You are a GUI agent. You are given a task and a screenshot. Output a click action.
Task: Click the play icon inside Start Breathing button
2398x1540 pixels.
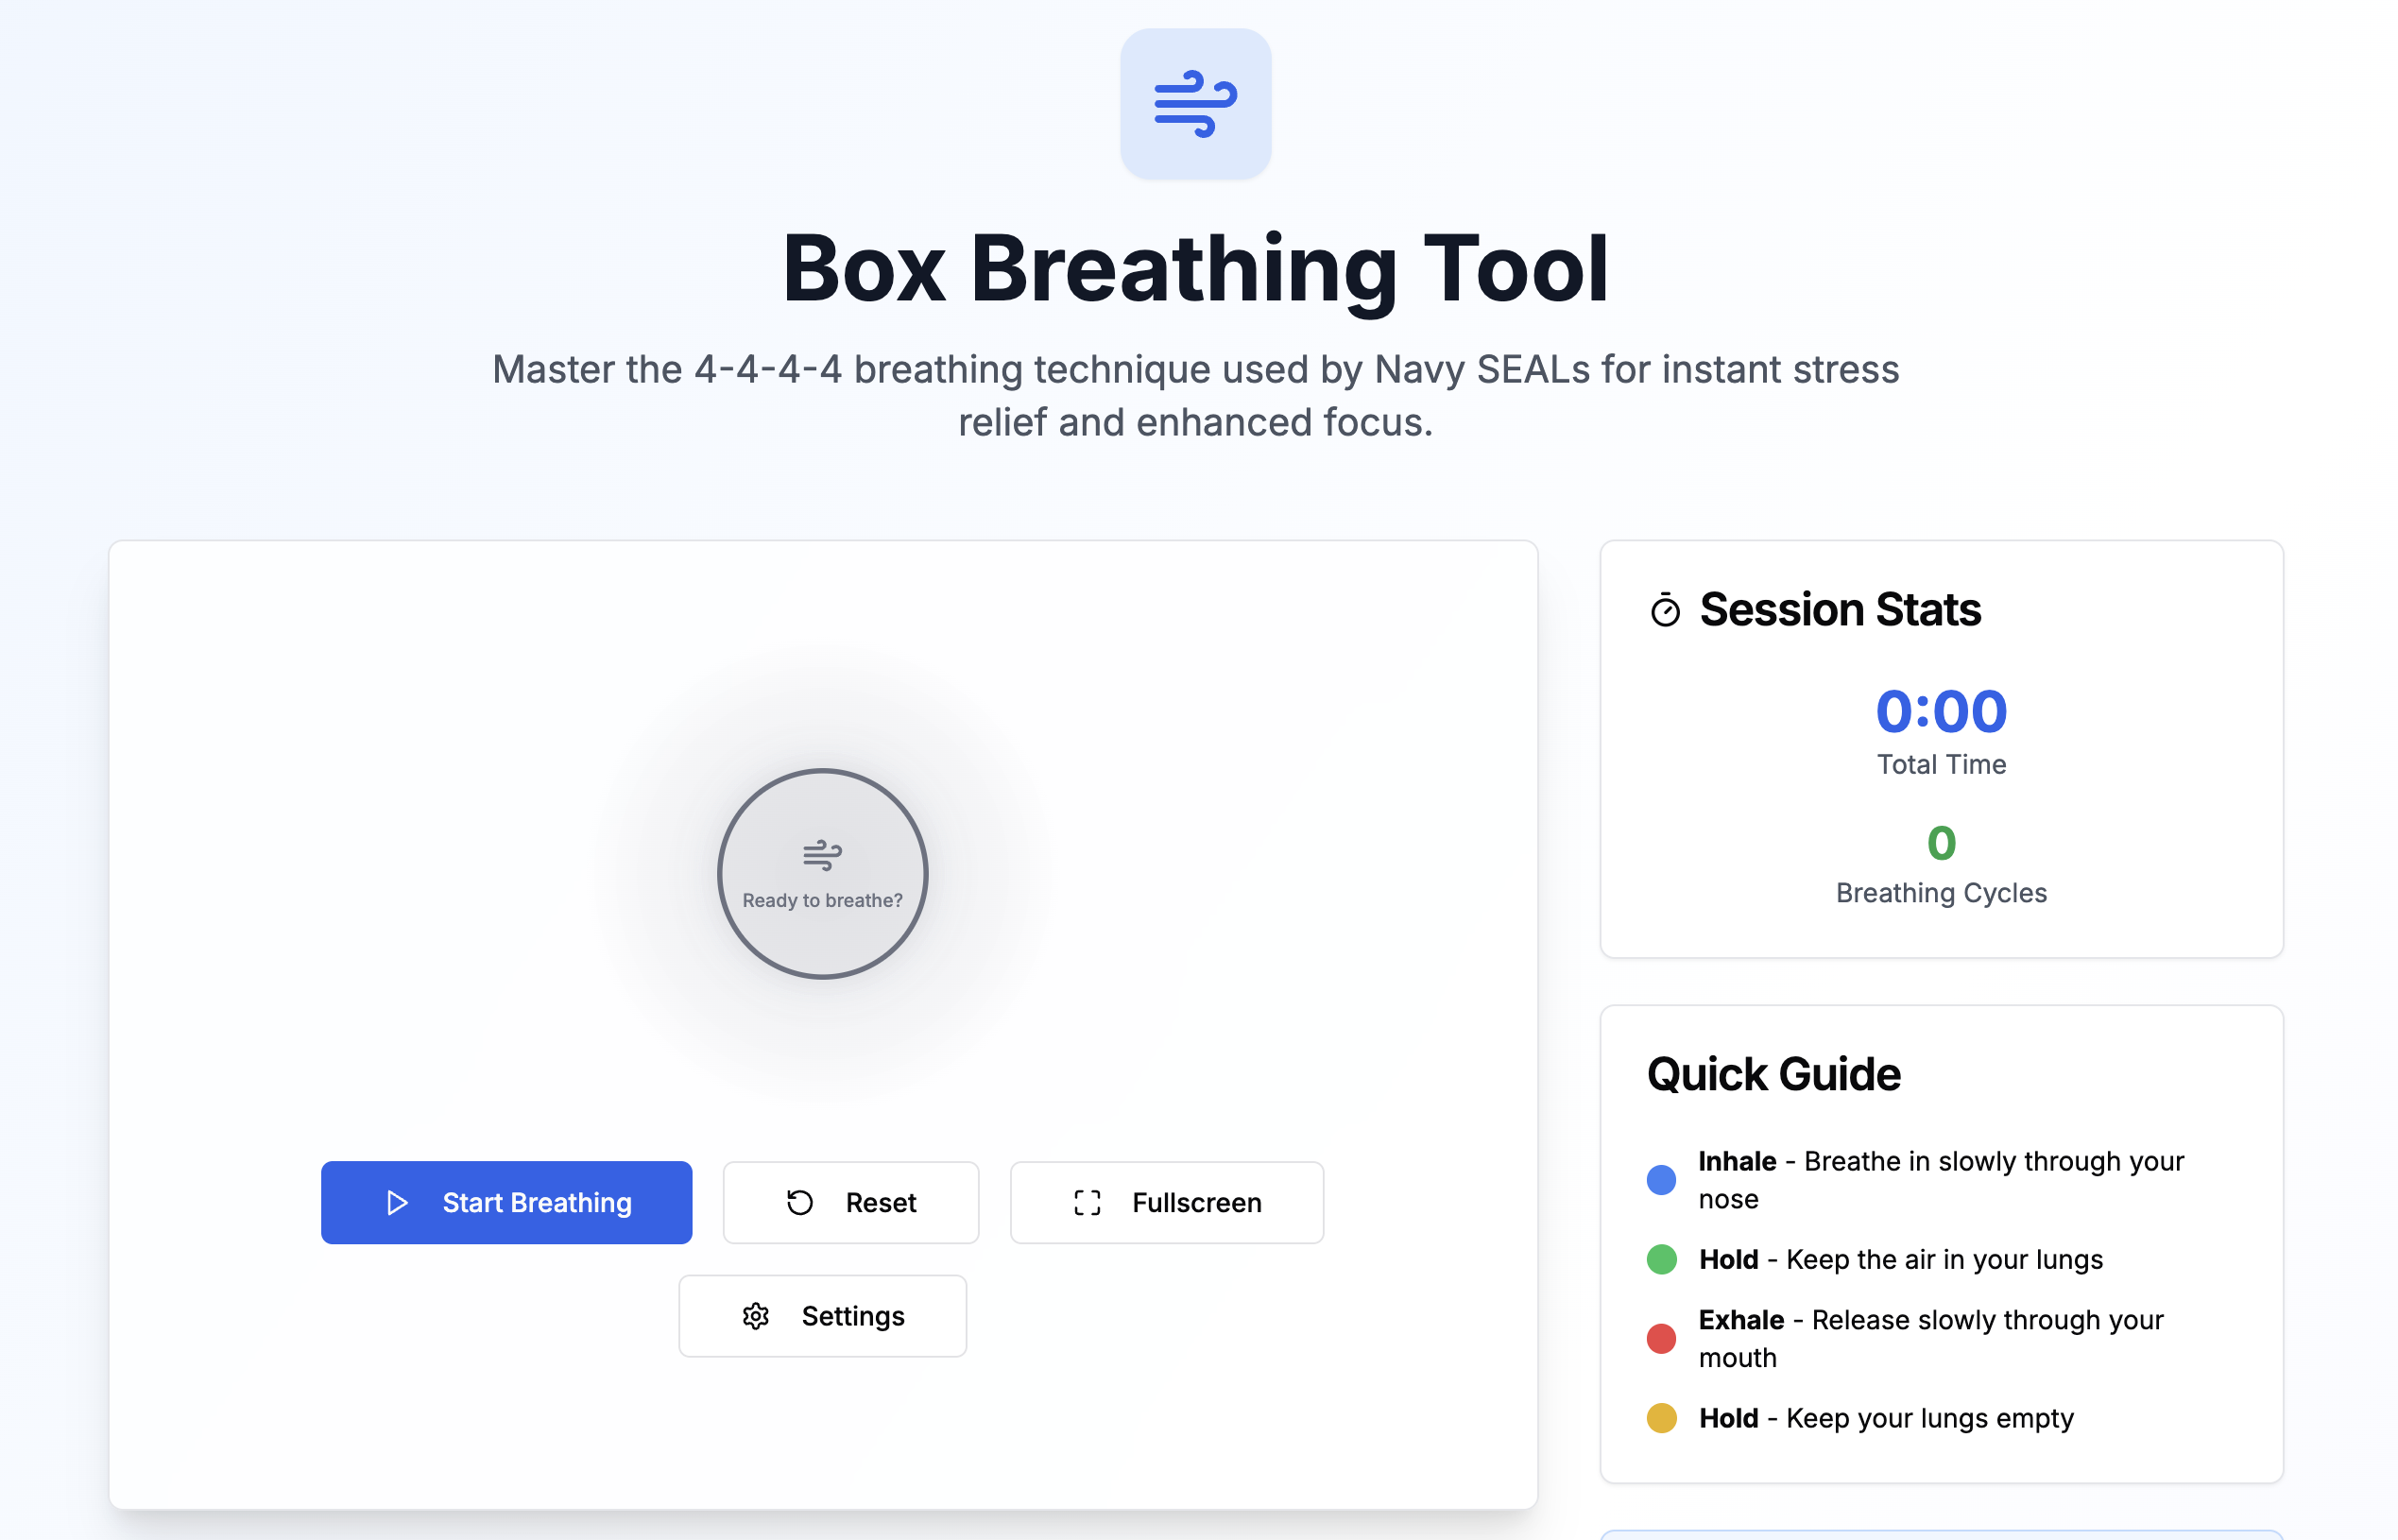click(x=397, y=1203)
